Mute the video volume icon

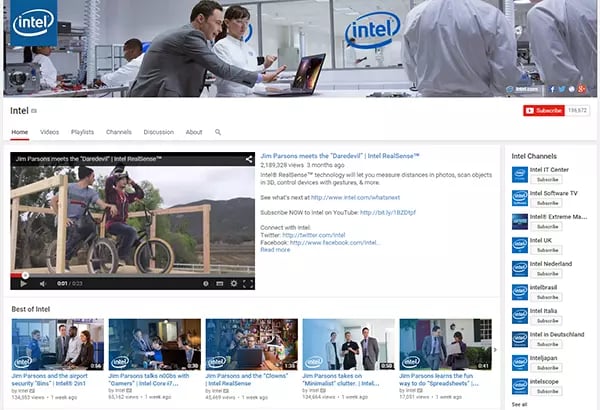pos(43,284)
